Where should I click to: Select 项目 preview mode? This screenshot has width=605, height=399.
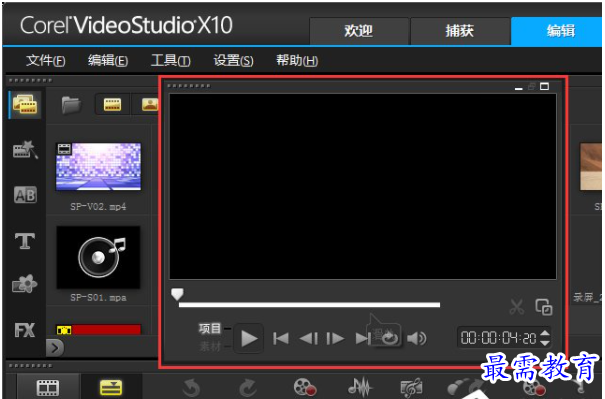point(210,328)
